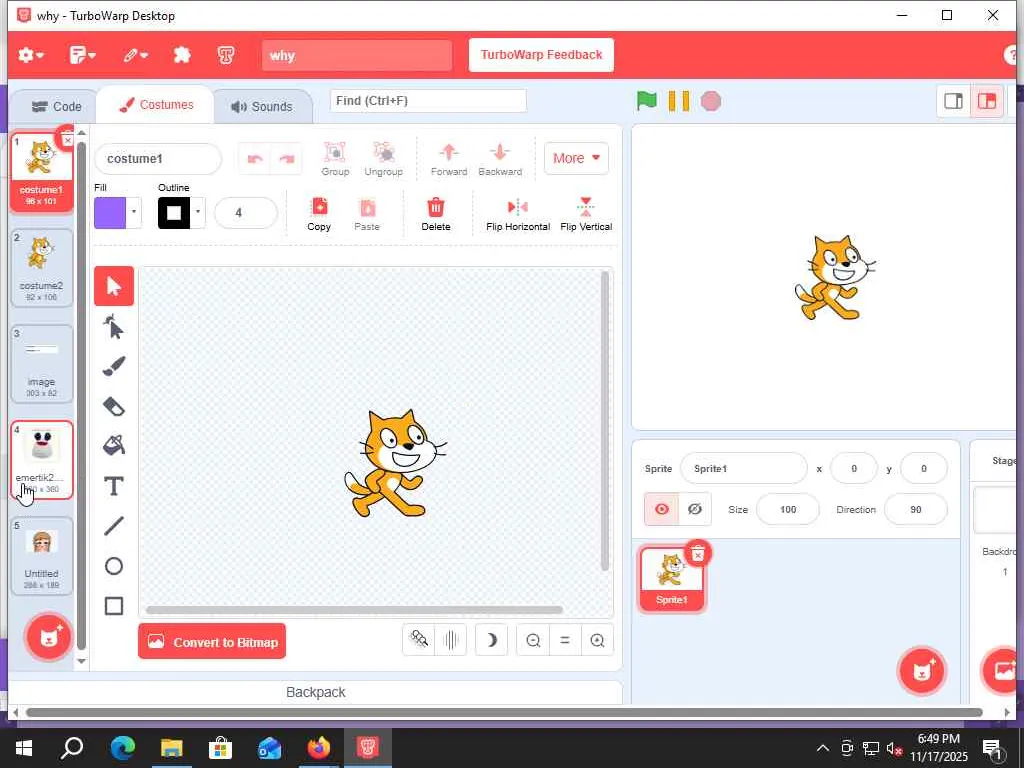
Task: Open the File menu dropdown
Action: [x=82, y=55]
